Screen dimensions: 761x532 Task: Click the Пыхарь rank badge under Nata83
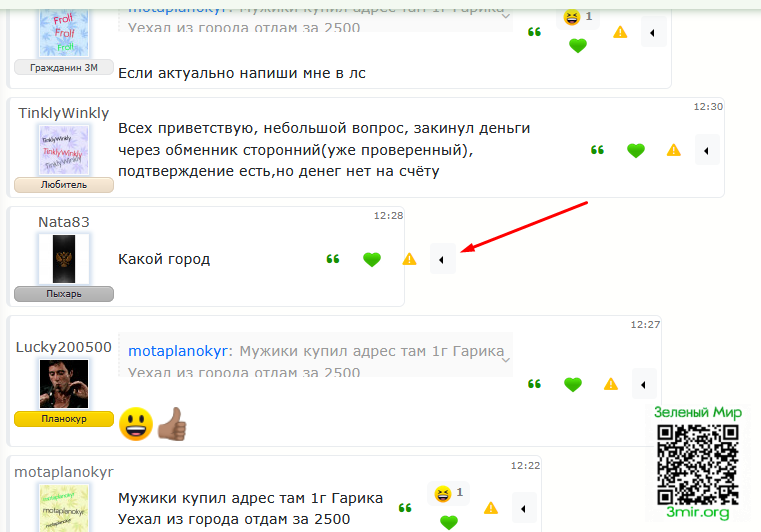64,294
